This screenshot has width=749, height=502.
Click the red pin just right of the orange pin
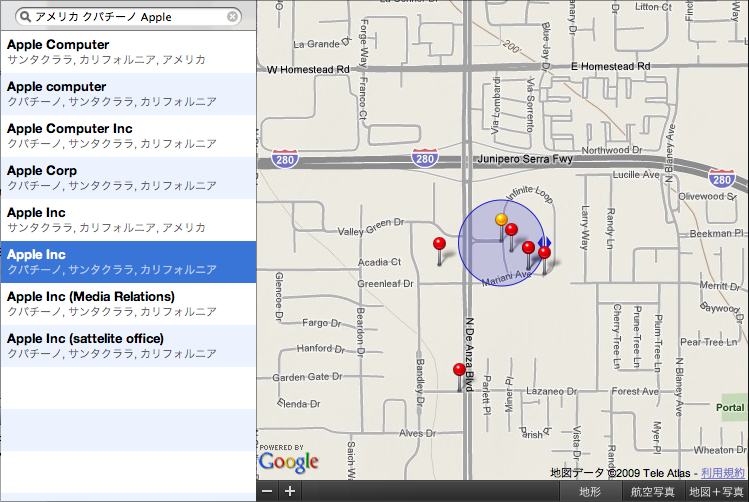511,230
